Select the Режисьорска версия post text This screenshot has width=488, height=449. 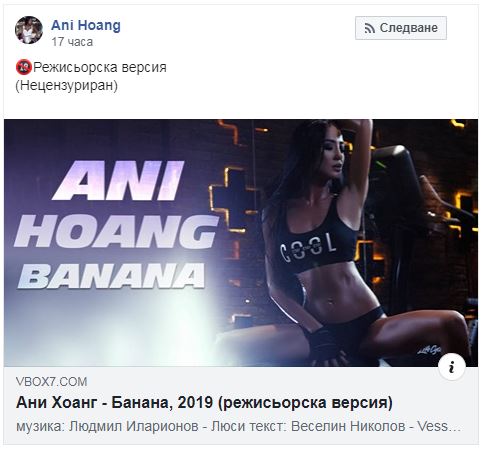(100, 67)
